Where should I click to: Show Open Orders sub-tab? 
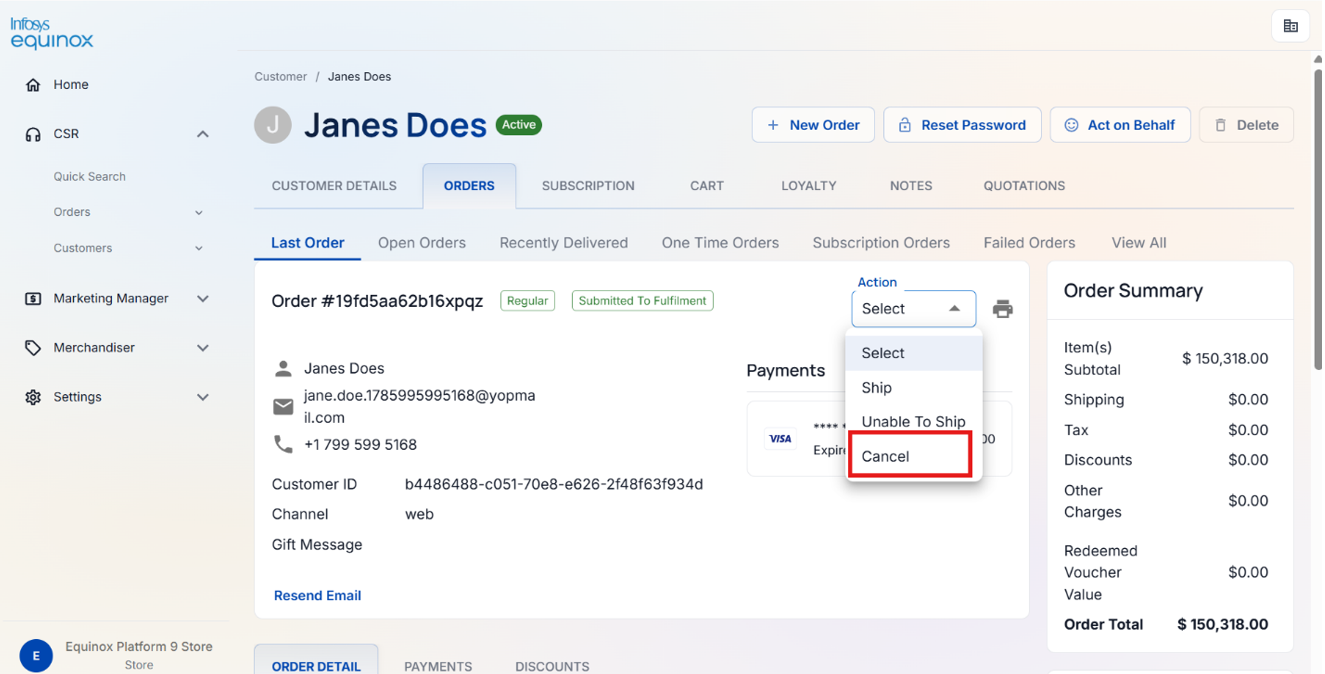422,243
